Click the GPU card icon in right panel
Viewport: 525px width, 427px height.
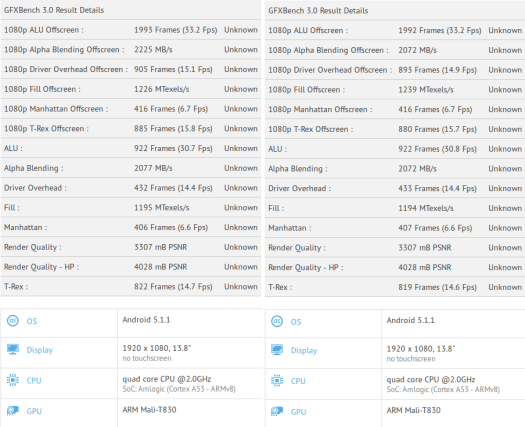coord(277,412)
